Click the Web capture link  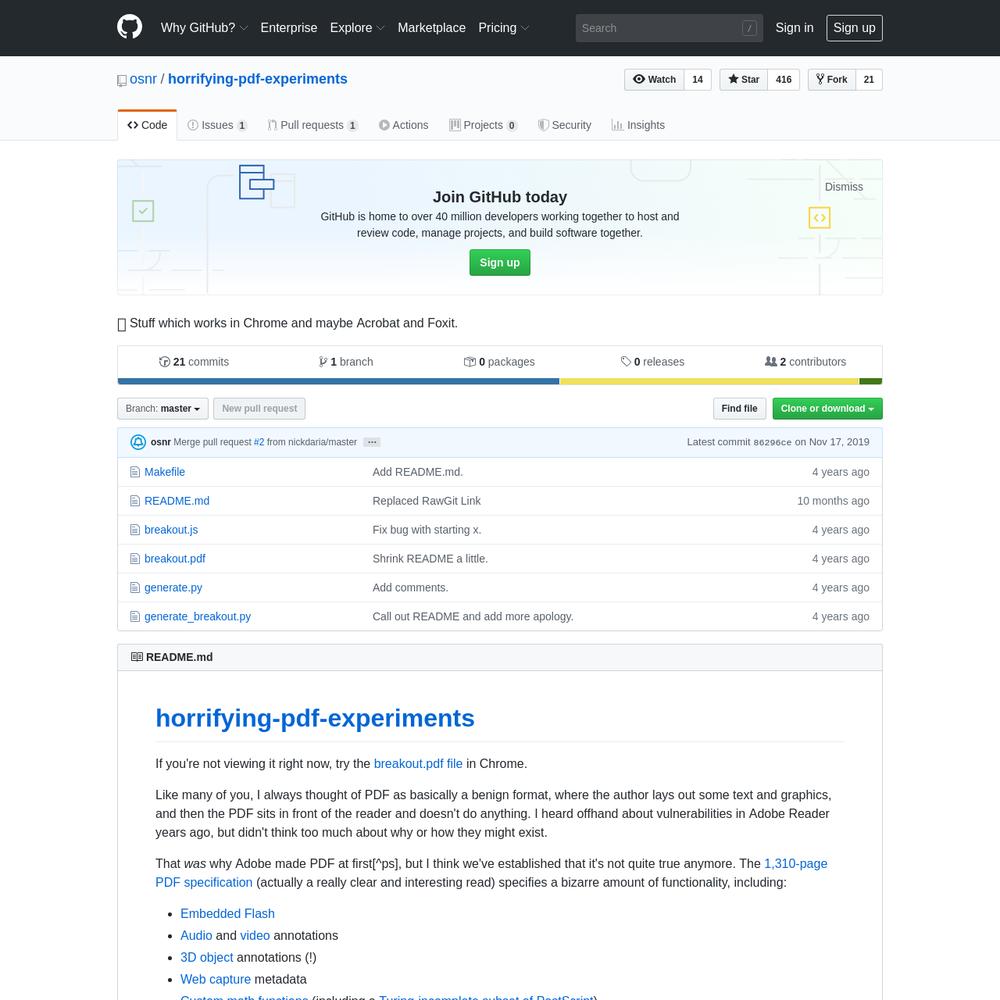pyautogui.click(x=216, y=979)
